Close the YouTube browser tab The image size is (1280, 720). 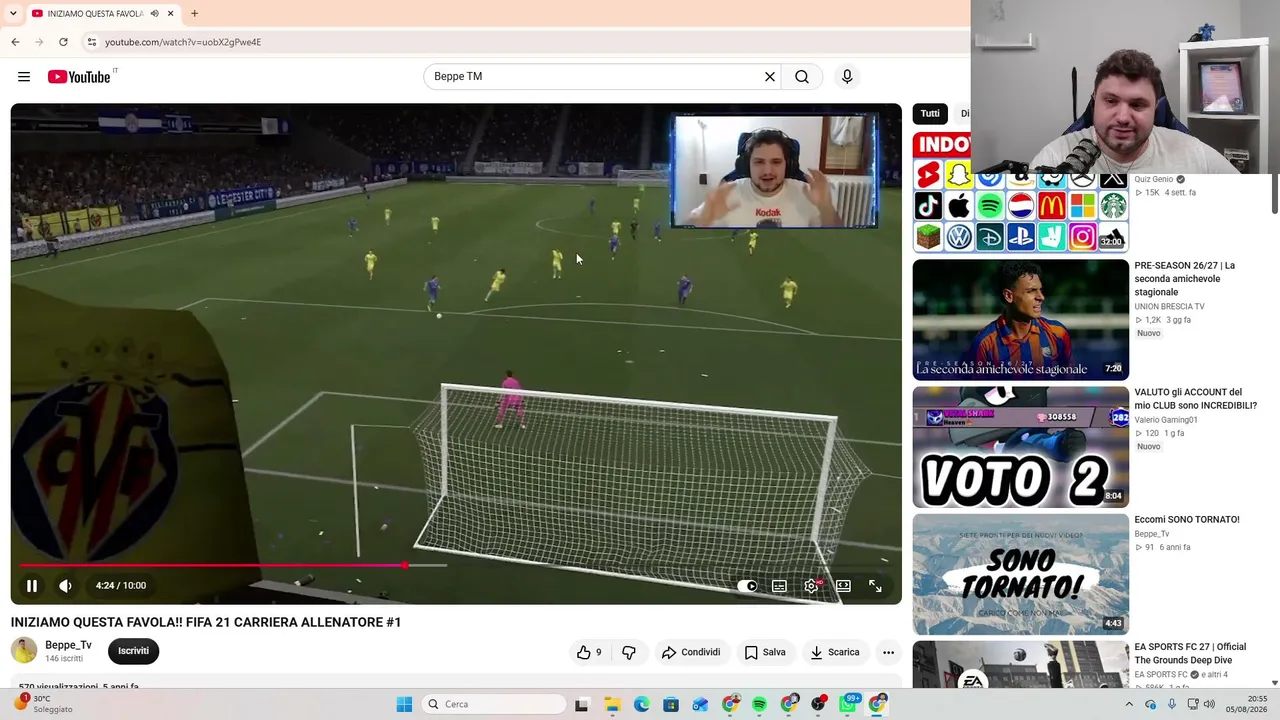pyautogui.click(x=170, y=13)
